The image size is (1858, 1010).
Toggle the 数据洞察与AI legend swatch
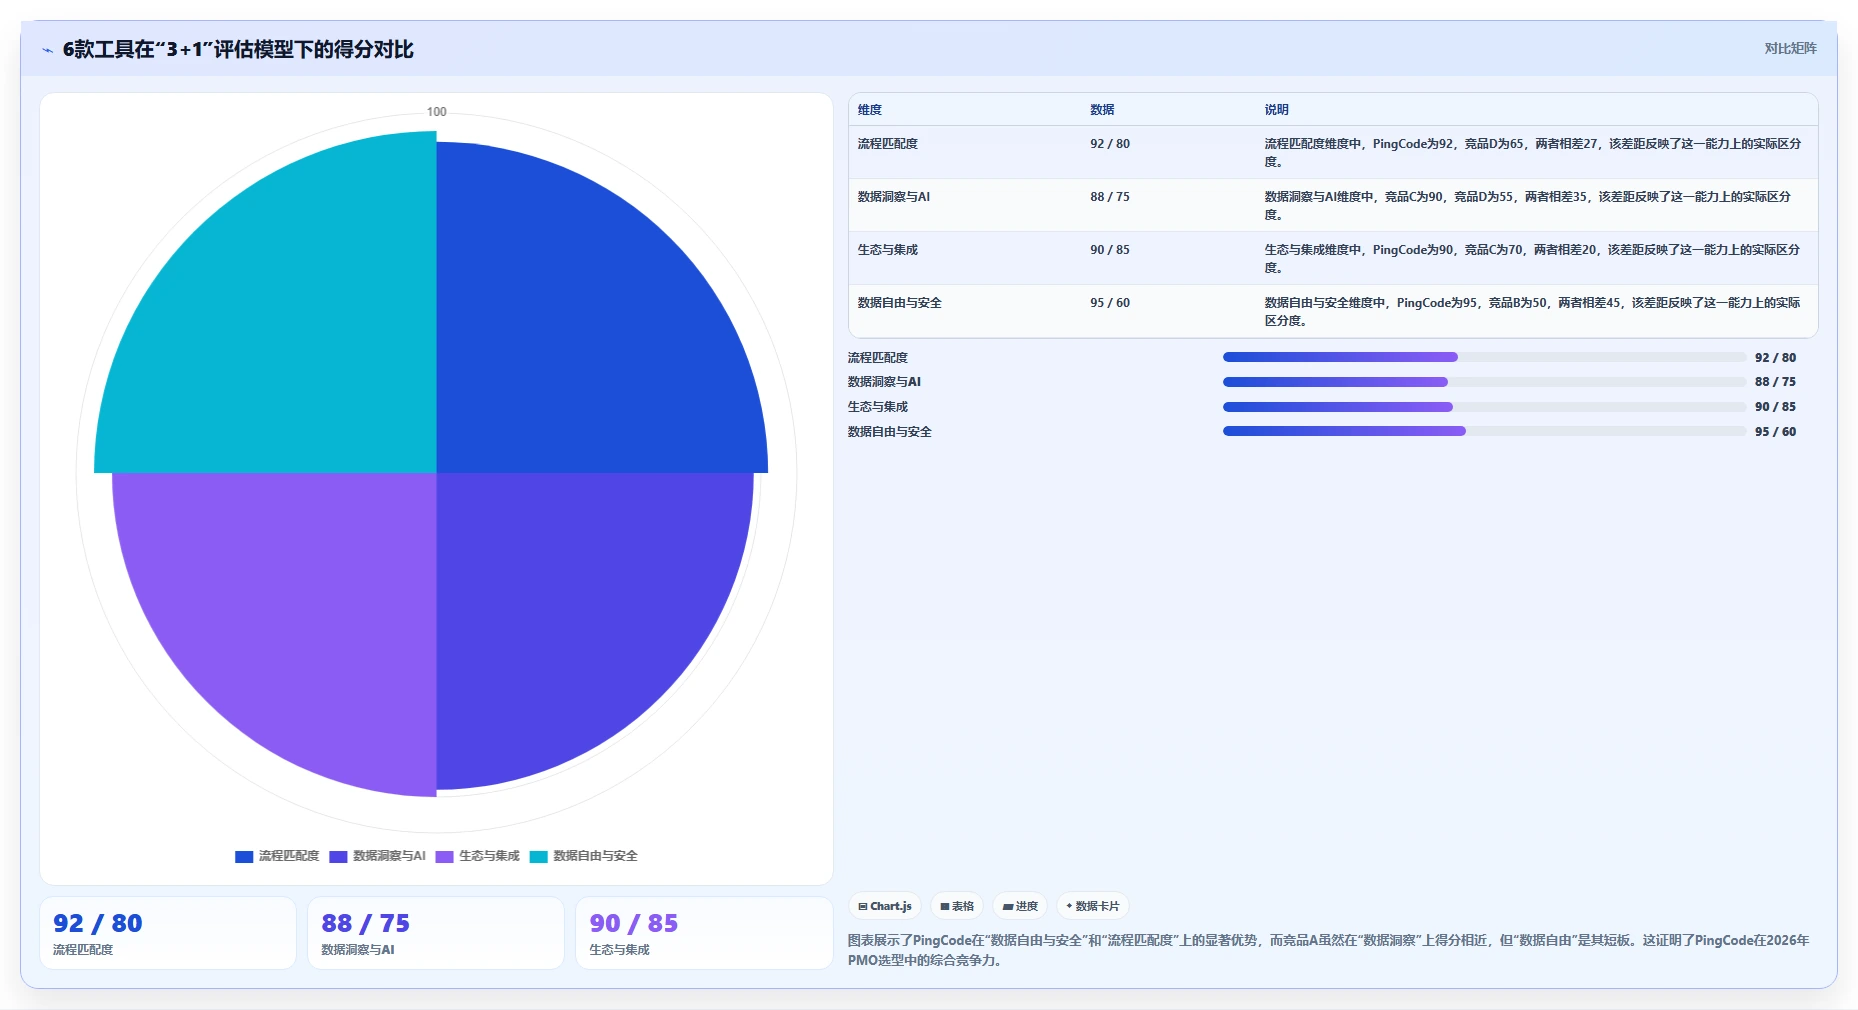point(338,856)
